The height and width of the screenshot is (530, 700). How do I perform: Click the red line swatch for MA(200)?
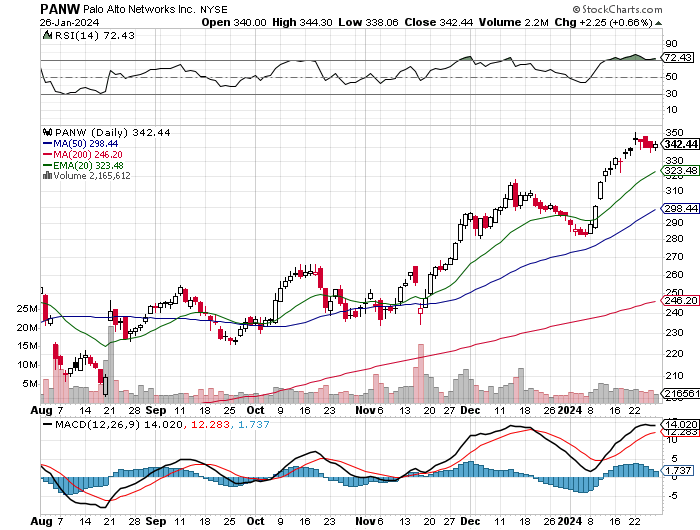pos(47,154)
